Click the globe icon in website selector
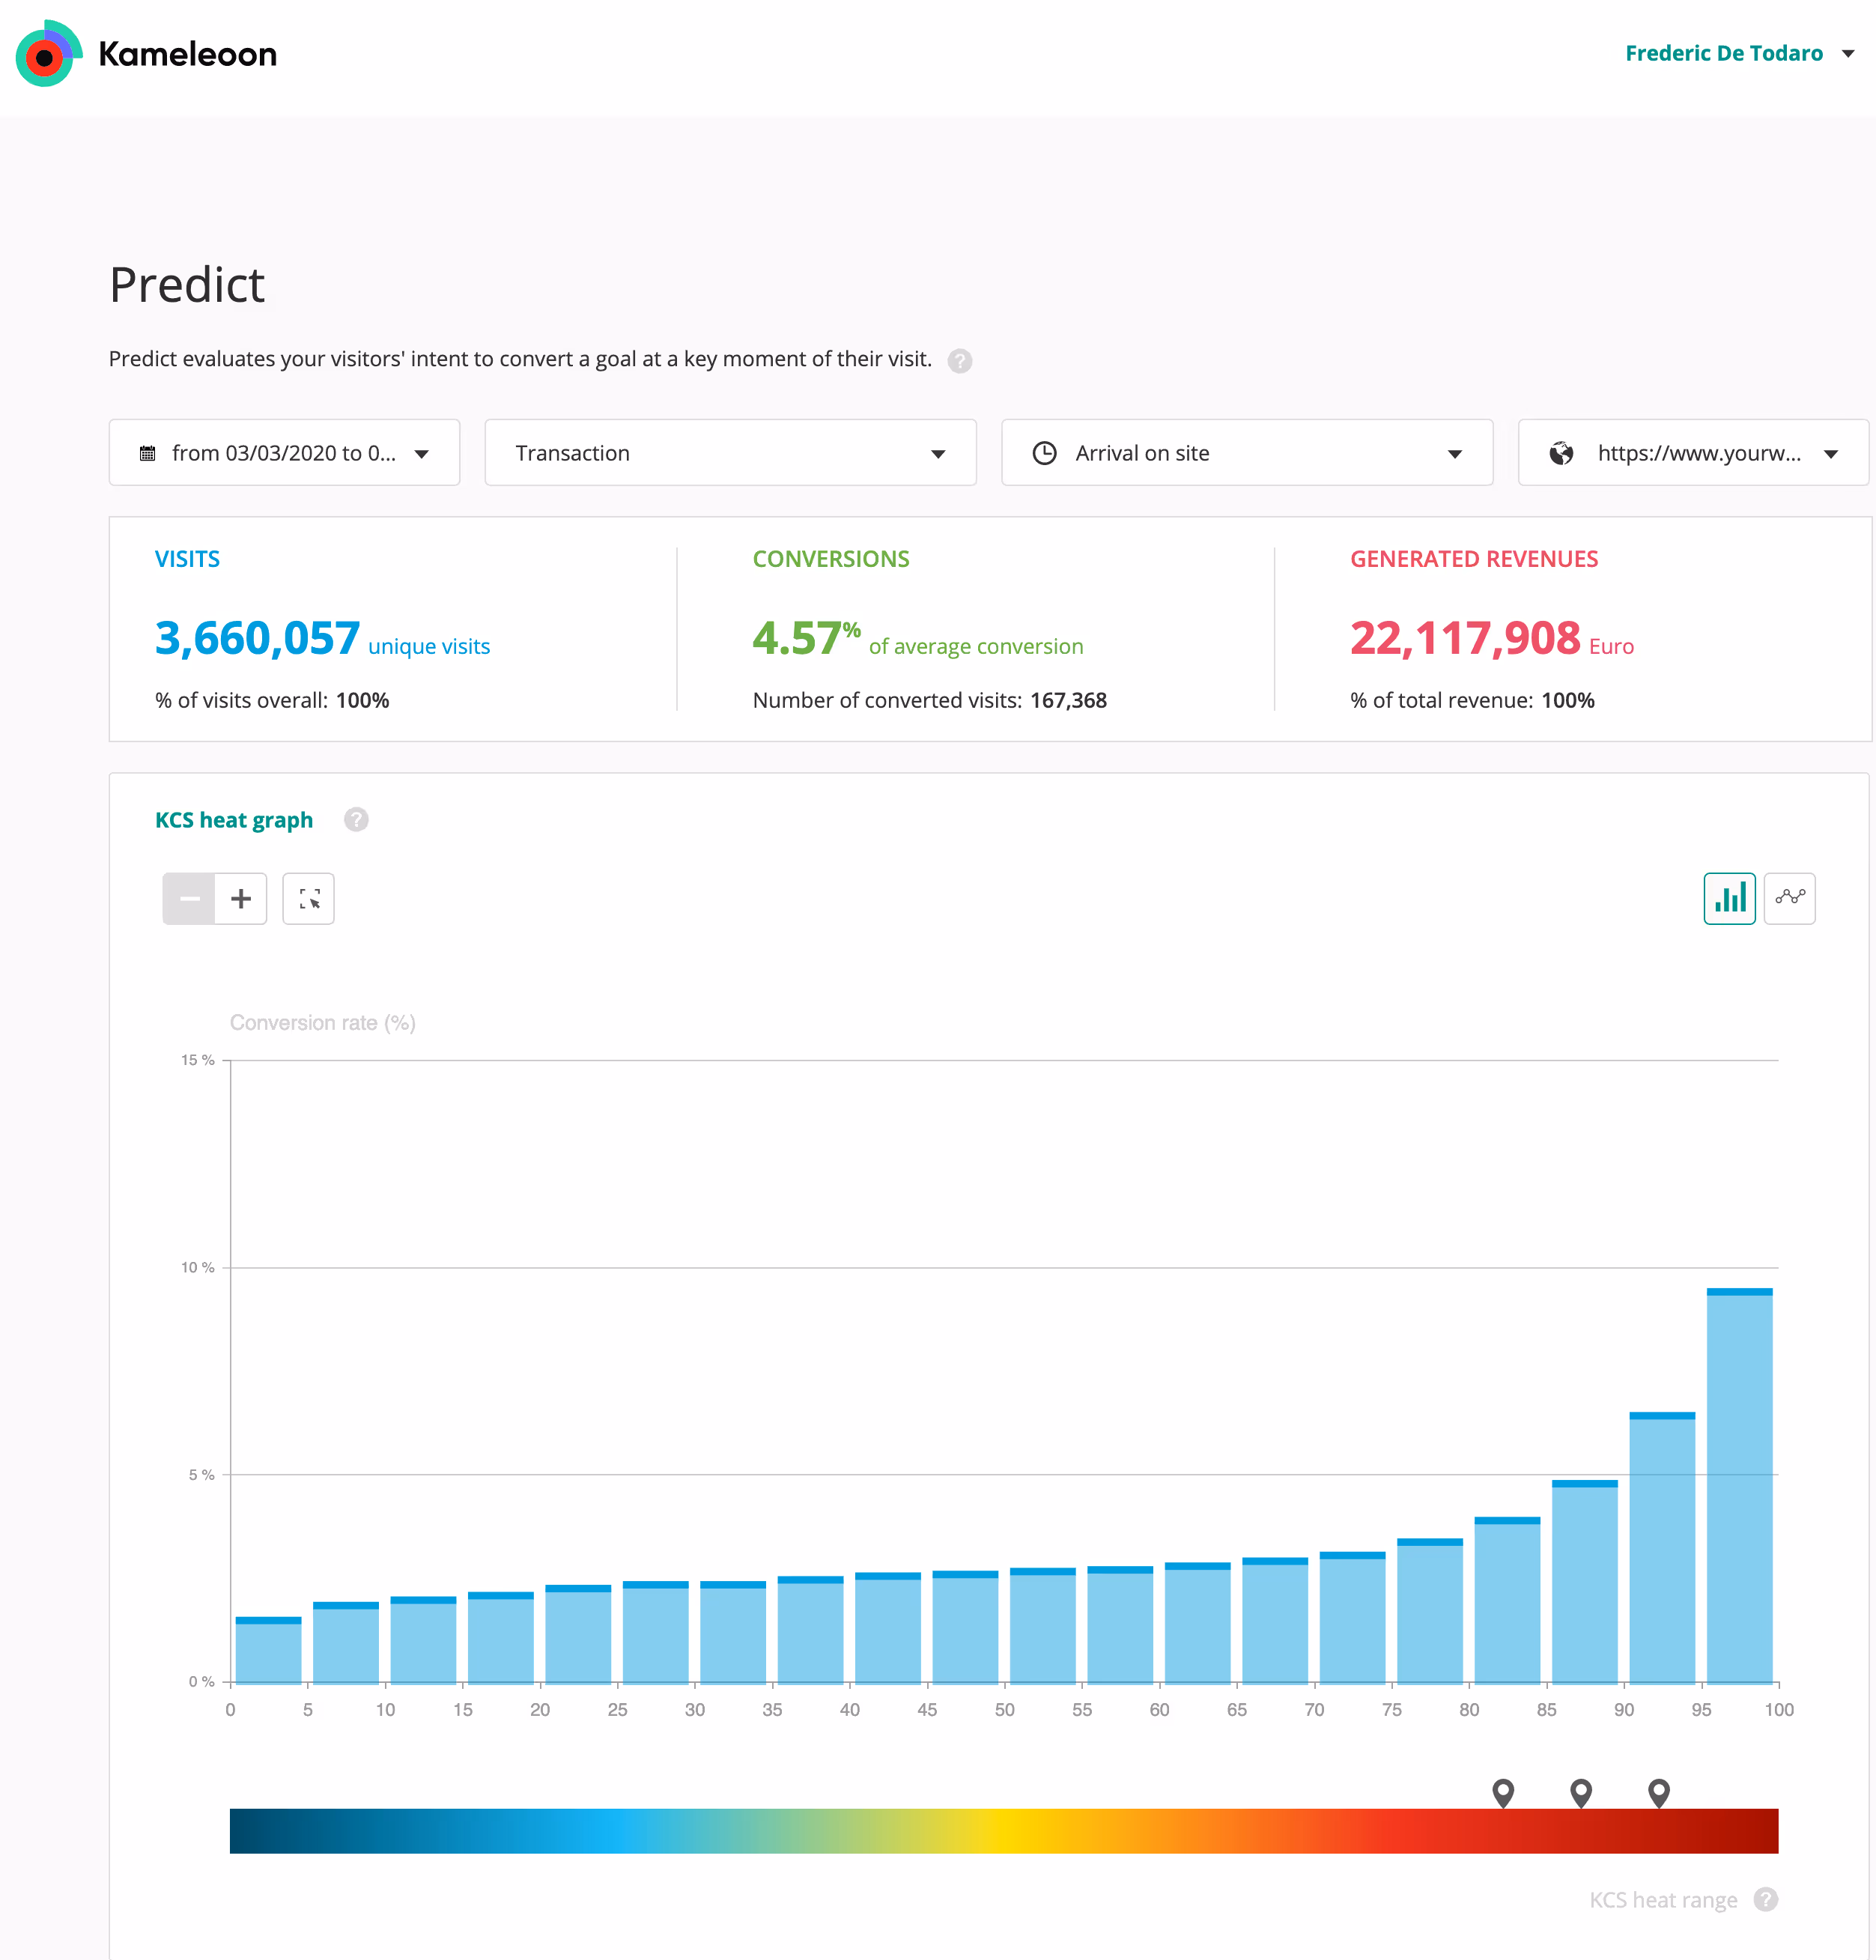 click(x=1562, y=452)
